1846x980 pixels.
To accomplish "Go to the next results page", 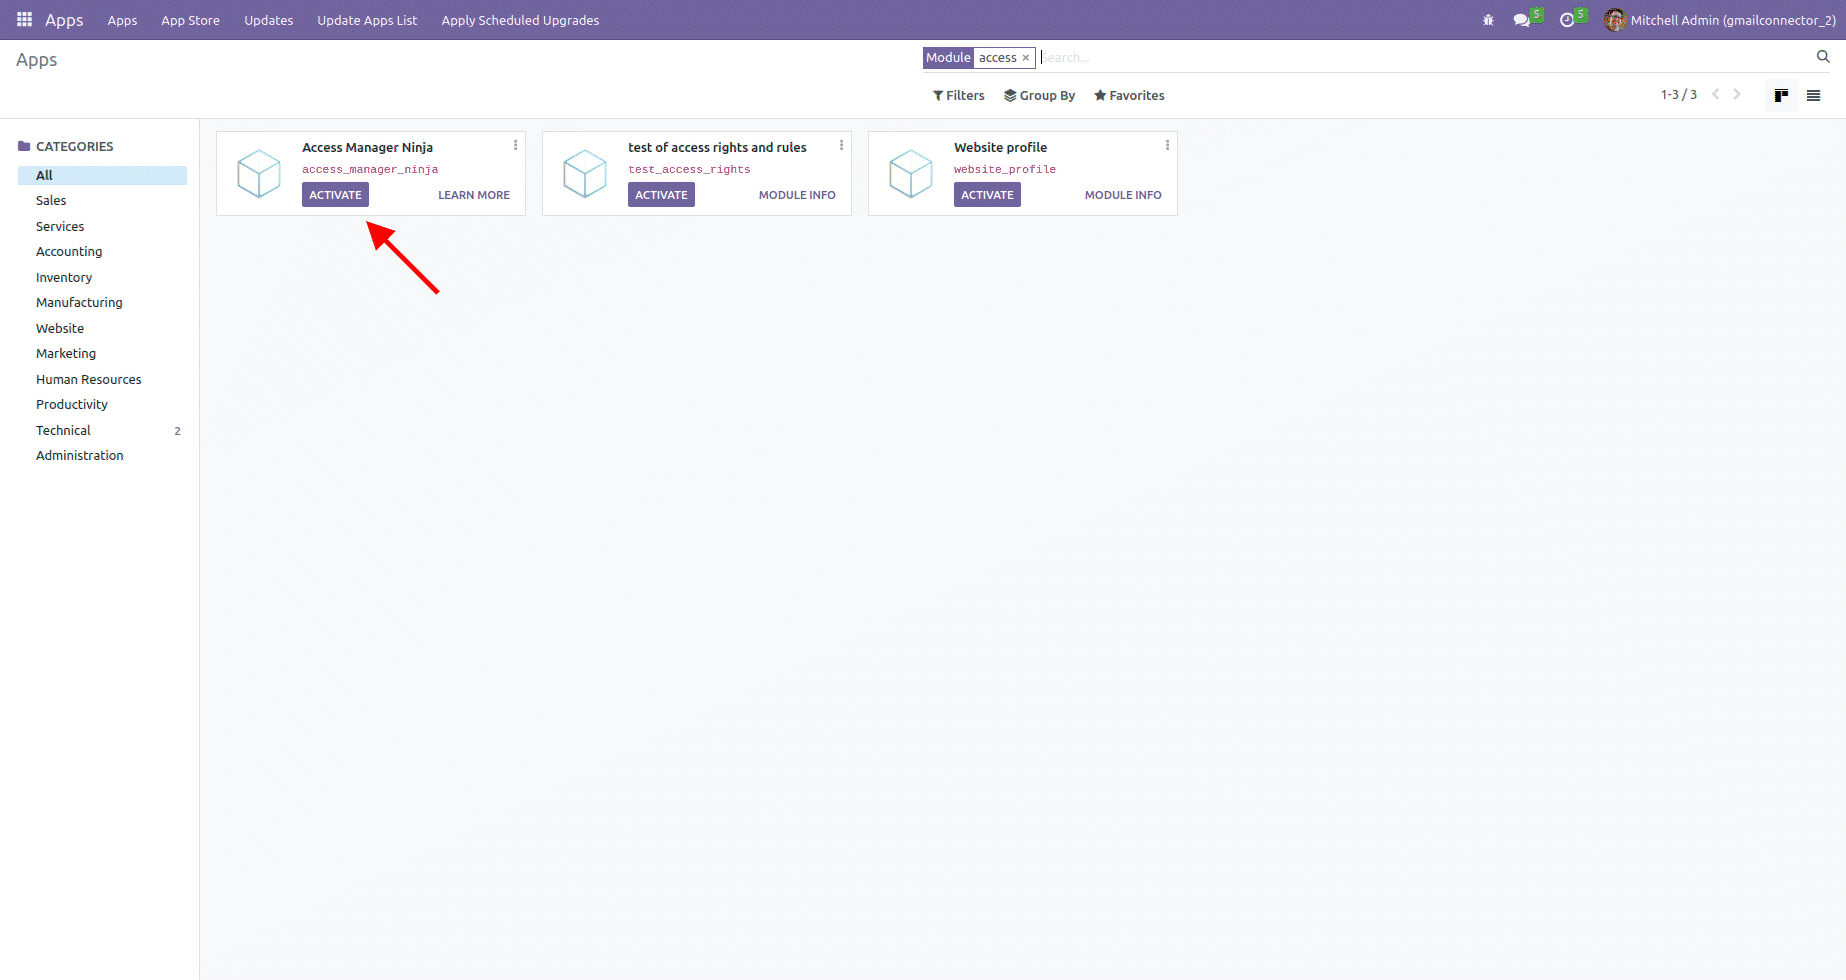I will tap(1737, 95).
